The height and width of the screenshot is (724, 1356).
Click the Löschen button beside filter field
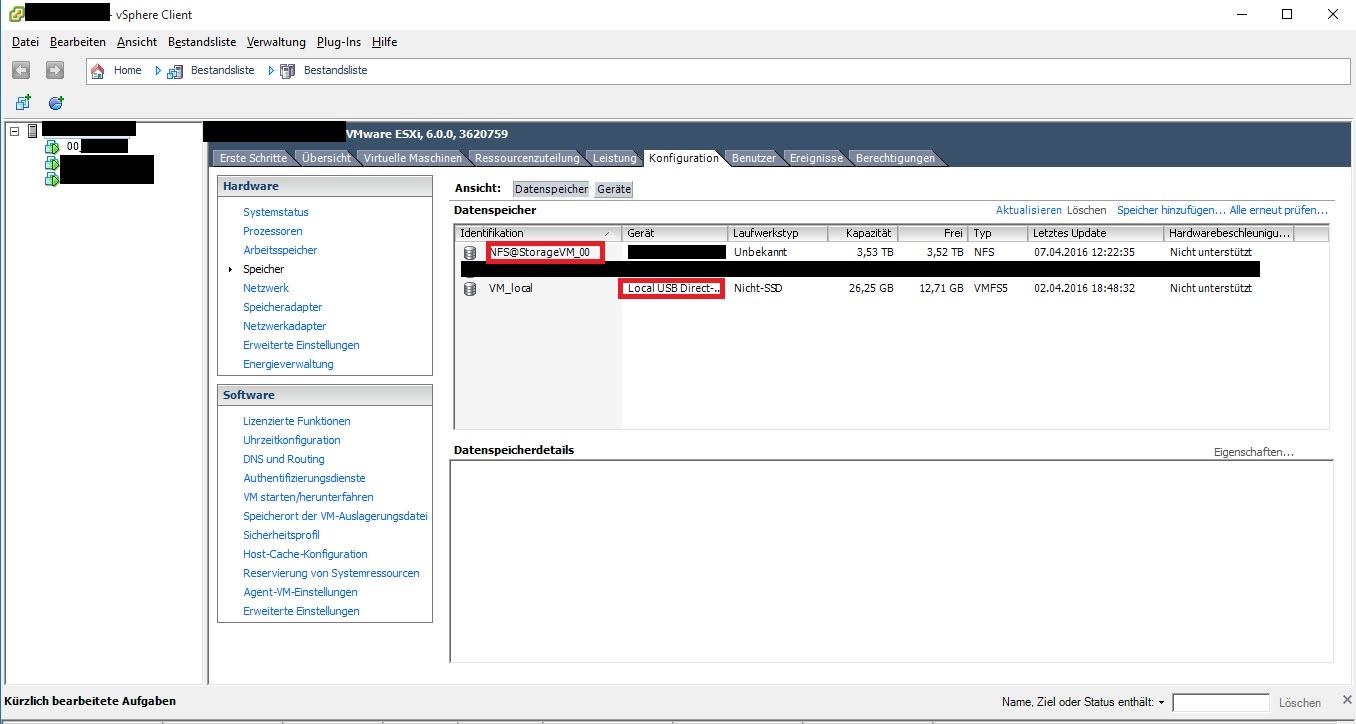1300,703
